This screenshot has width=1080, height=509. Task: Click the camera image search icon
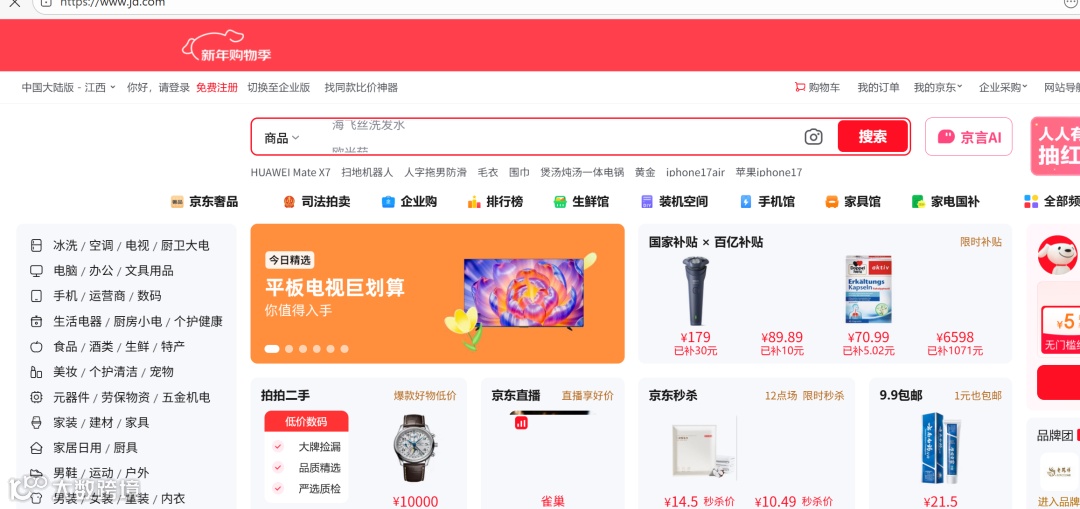[x=813, y=137]
